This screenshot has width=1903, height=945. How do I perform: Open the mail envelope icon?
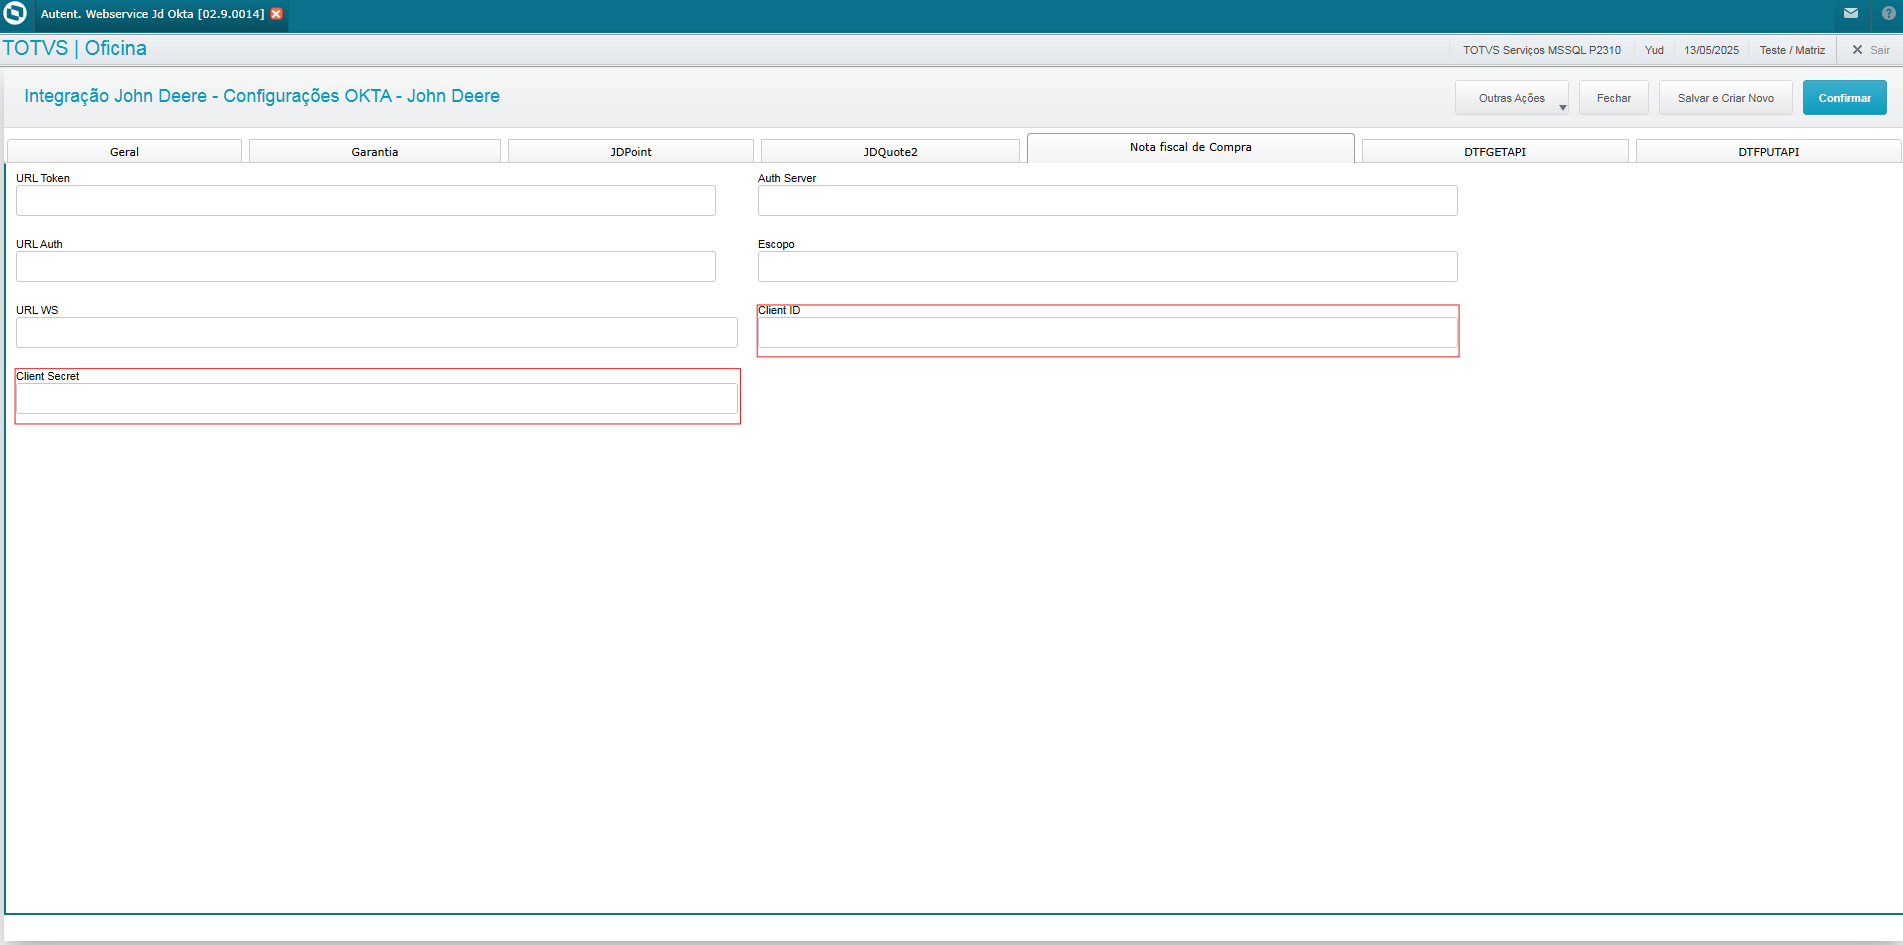point(1851,13)
